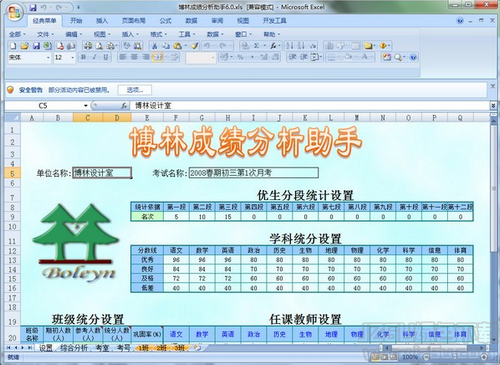The image size is (500, 365).
Task: Toggle Italic formatting
Action: (x=95, y=57)
